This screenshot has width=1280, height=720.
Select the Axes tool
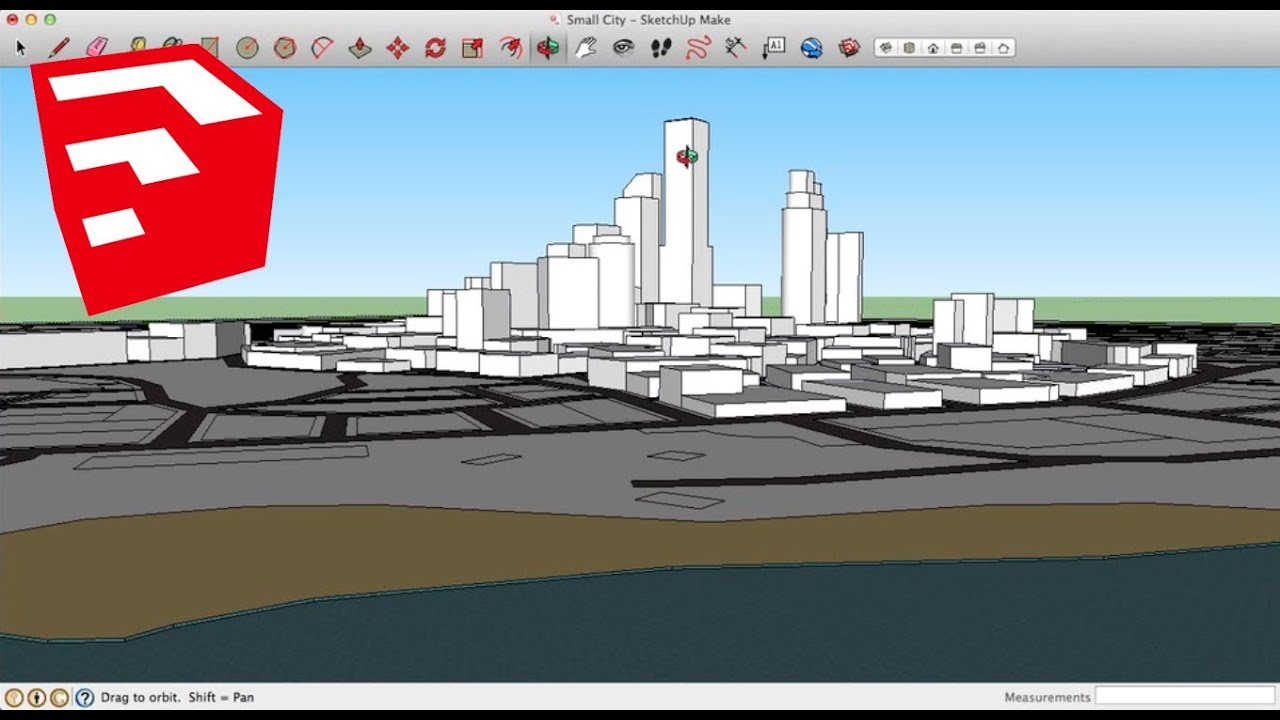tap(736, 47)
